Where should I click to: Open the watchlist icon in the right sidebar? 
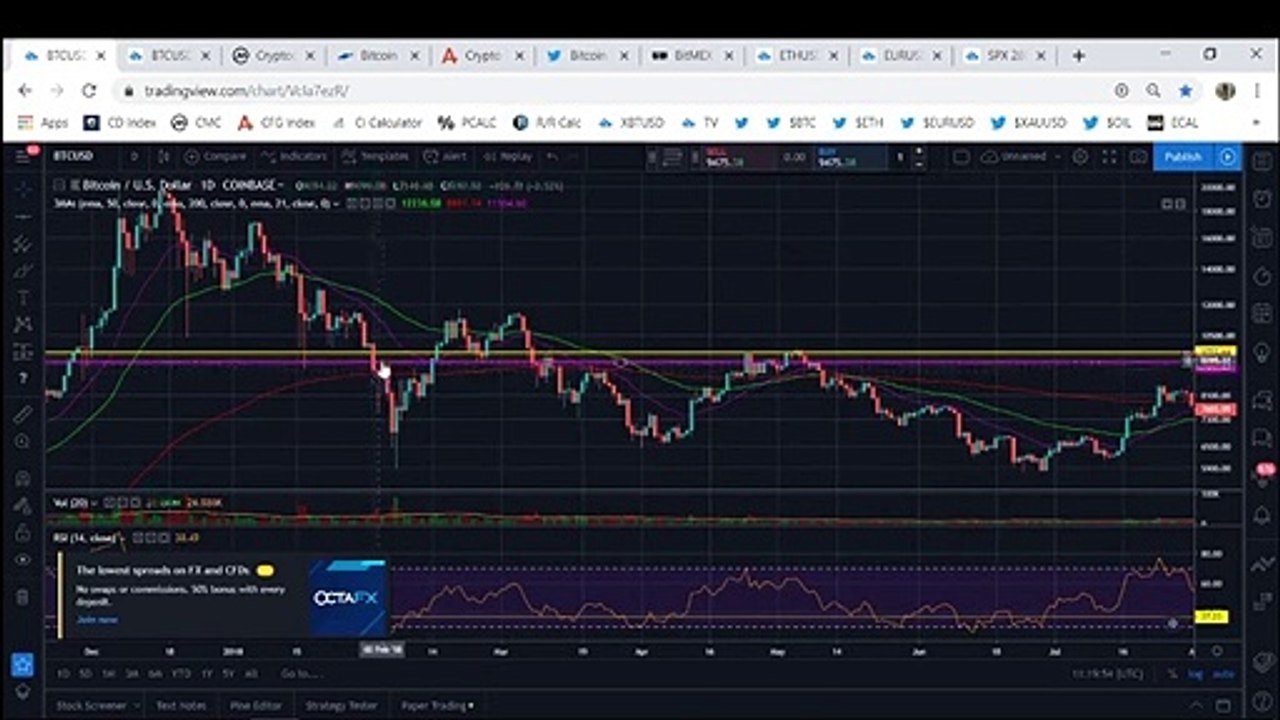pos(1263,160)
